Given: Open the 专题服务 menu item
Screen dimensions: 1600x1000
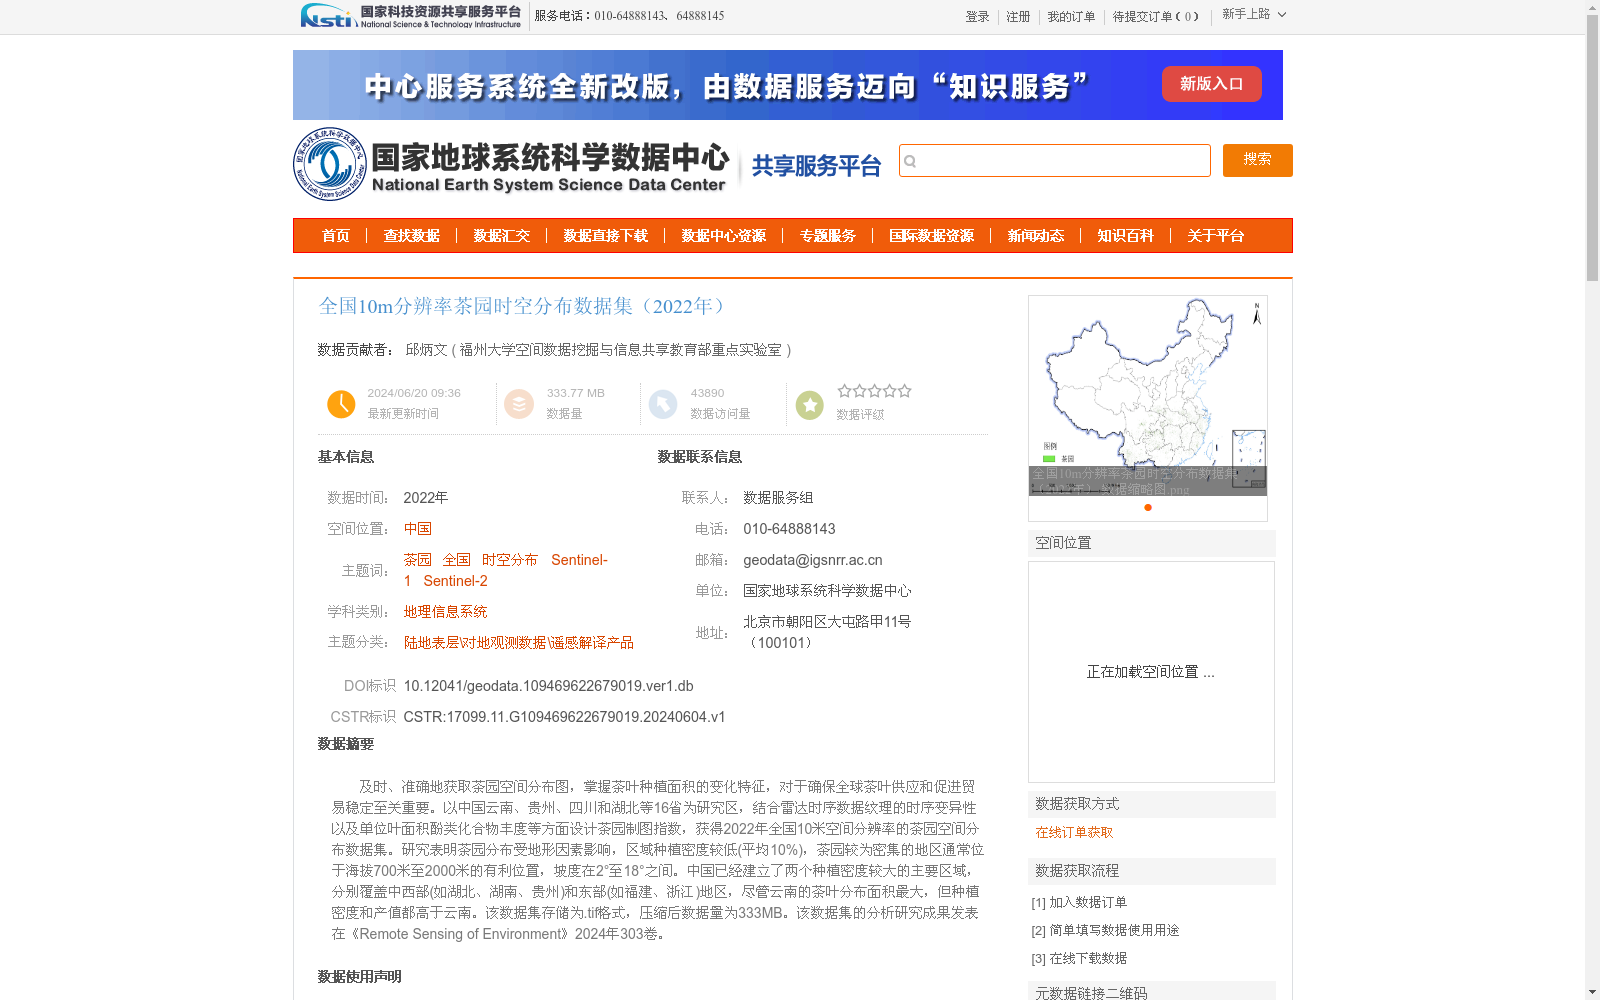Looking at the screenshot, I should click(x=827, y=236).
